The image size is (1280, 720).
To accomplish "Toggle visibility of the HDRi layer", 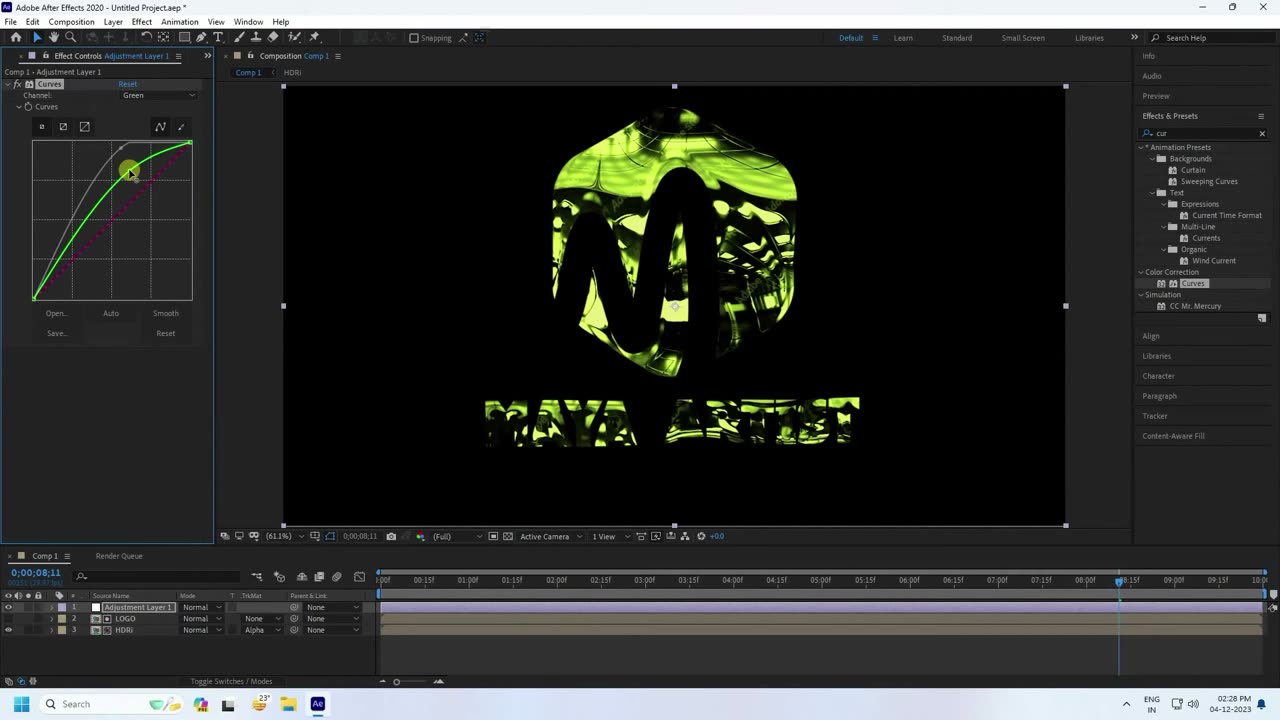I will point(9,630).
